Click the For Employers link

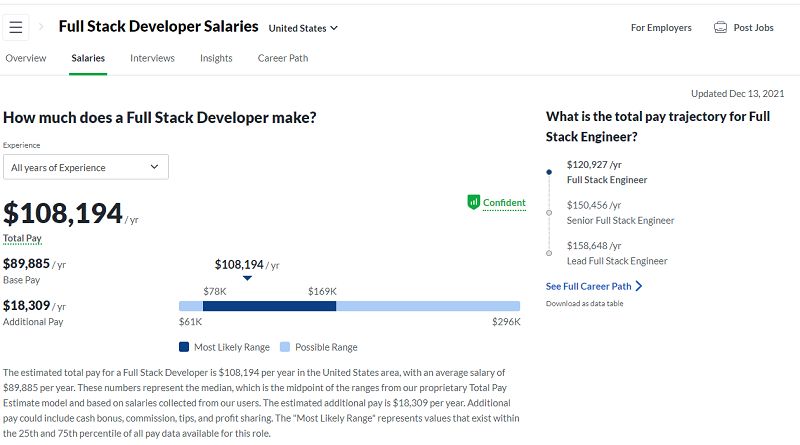(x=661, y=28)
